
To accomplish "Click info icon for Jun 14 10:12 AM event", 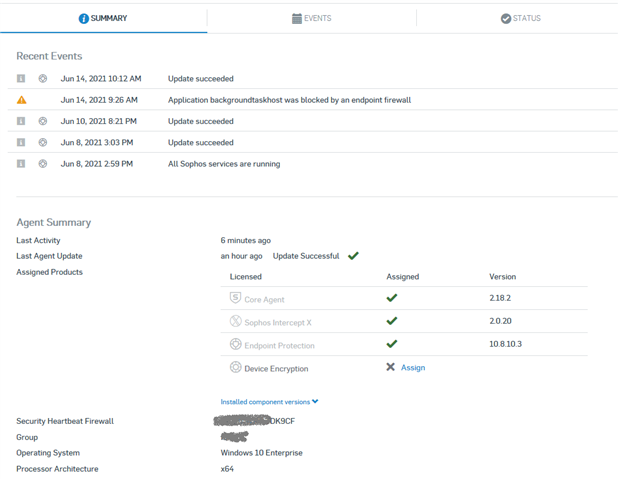I will tap(21, 78).
